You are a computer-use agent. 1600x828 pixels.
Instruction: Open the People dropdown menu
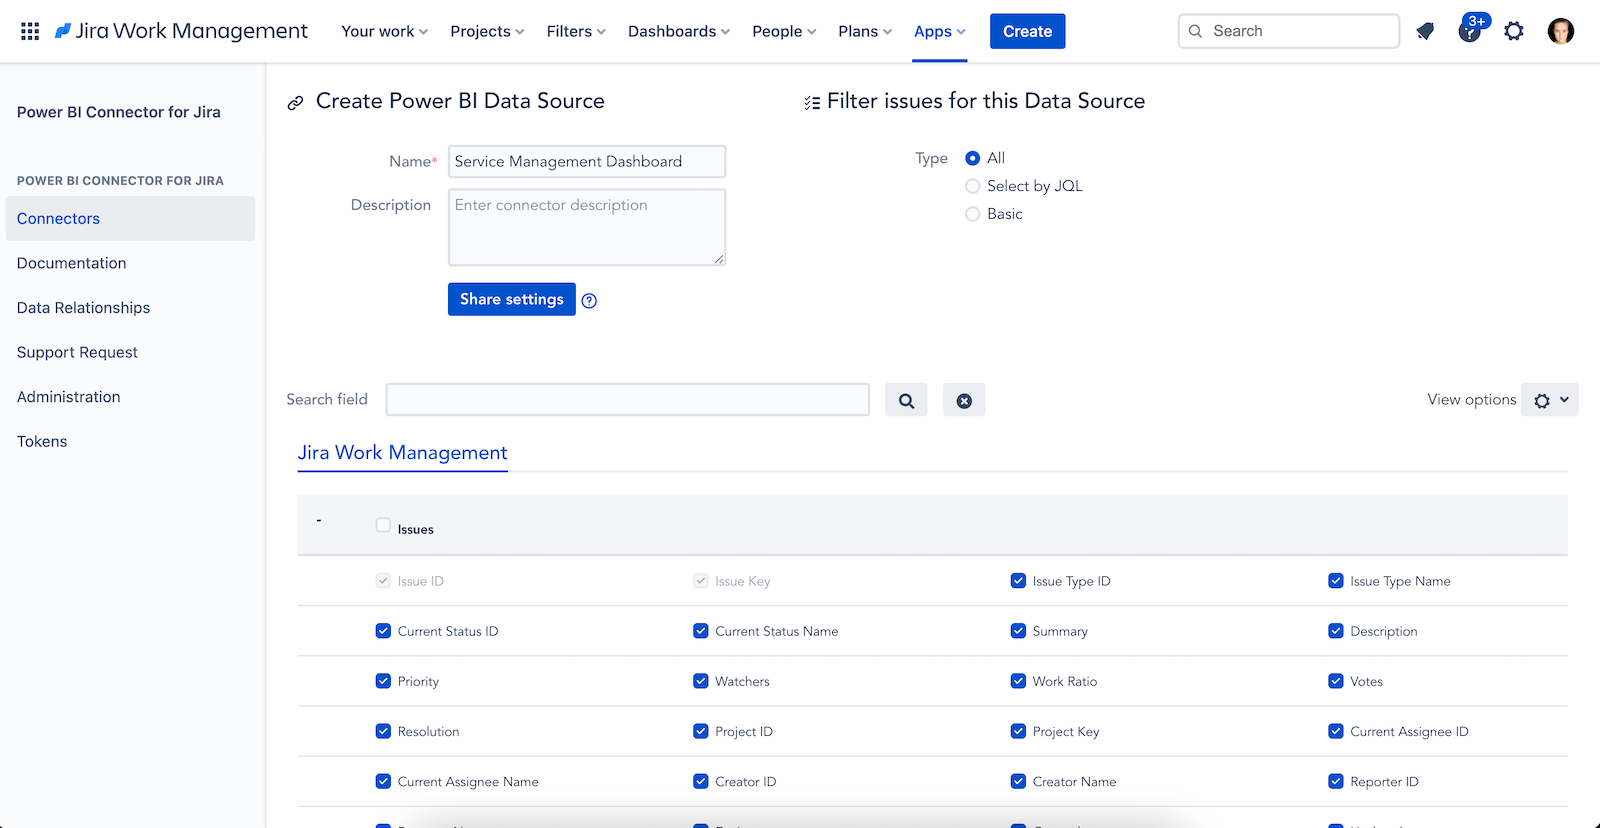[784, 31]
